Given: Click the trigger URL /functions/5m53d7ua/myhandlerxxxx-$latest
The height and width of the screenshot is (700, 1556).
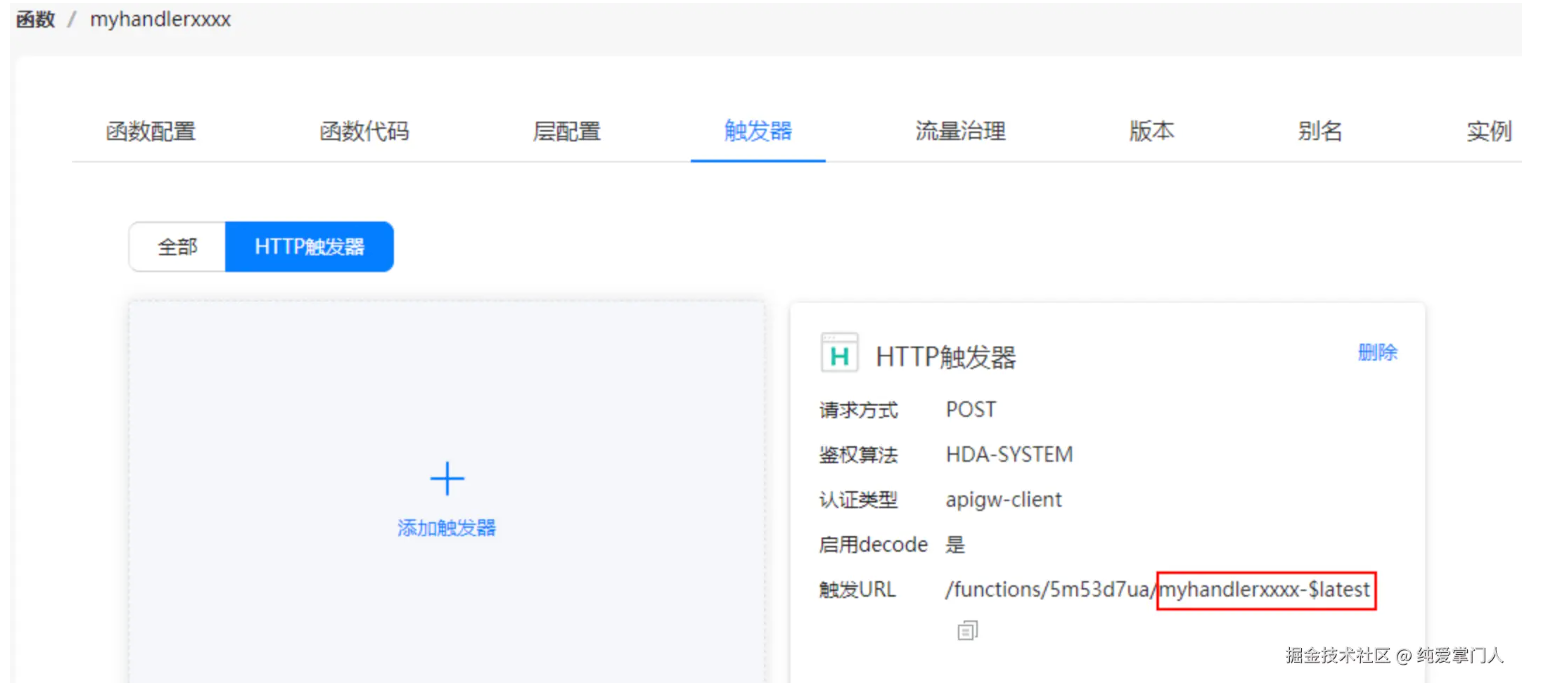Looking at the screenshot, I should pos(1158,590).
